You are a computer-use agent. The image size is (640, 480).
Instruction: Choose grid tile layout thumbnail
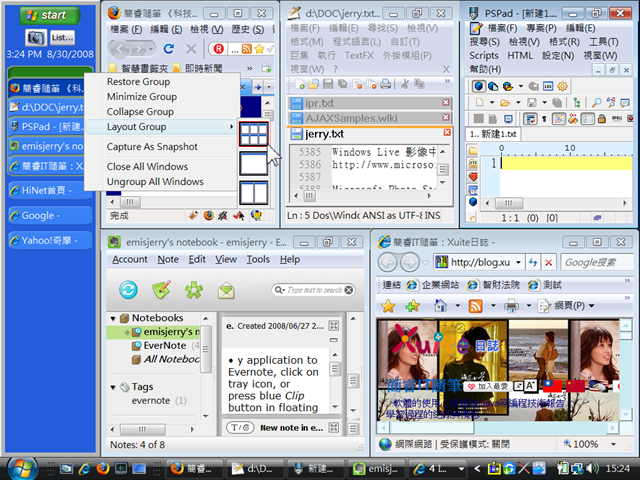(x=253, y=134)
